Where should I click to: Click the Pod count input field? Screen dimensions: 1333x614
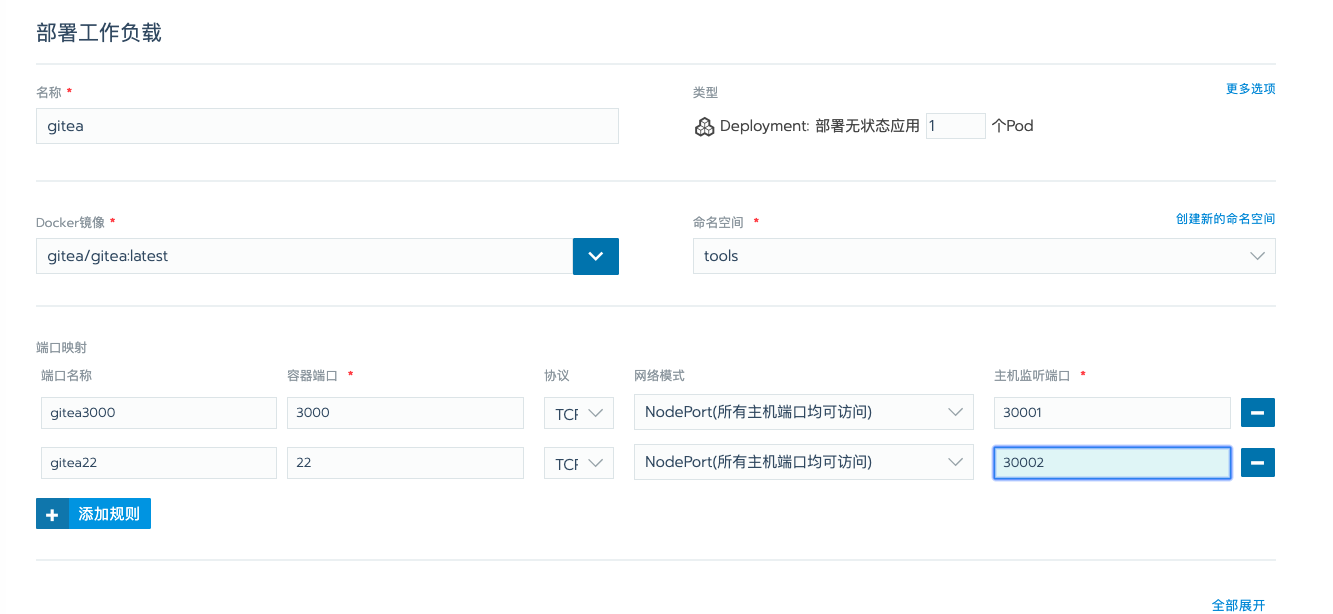[x=956, y=126]
